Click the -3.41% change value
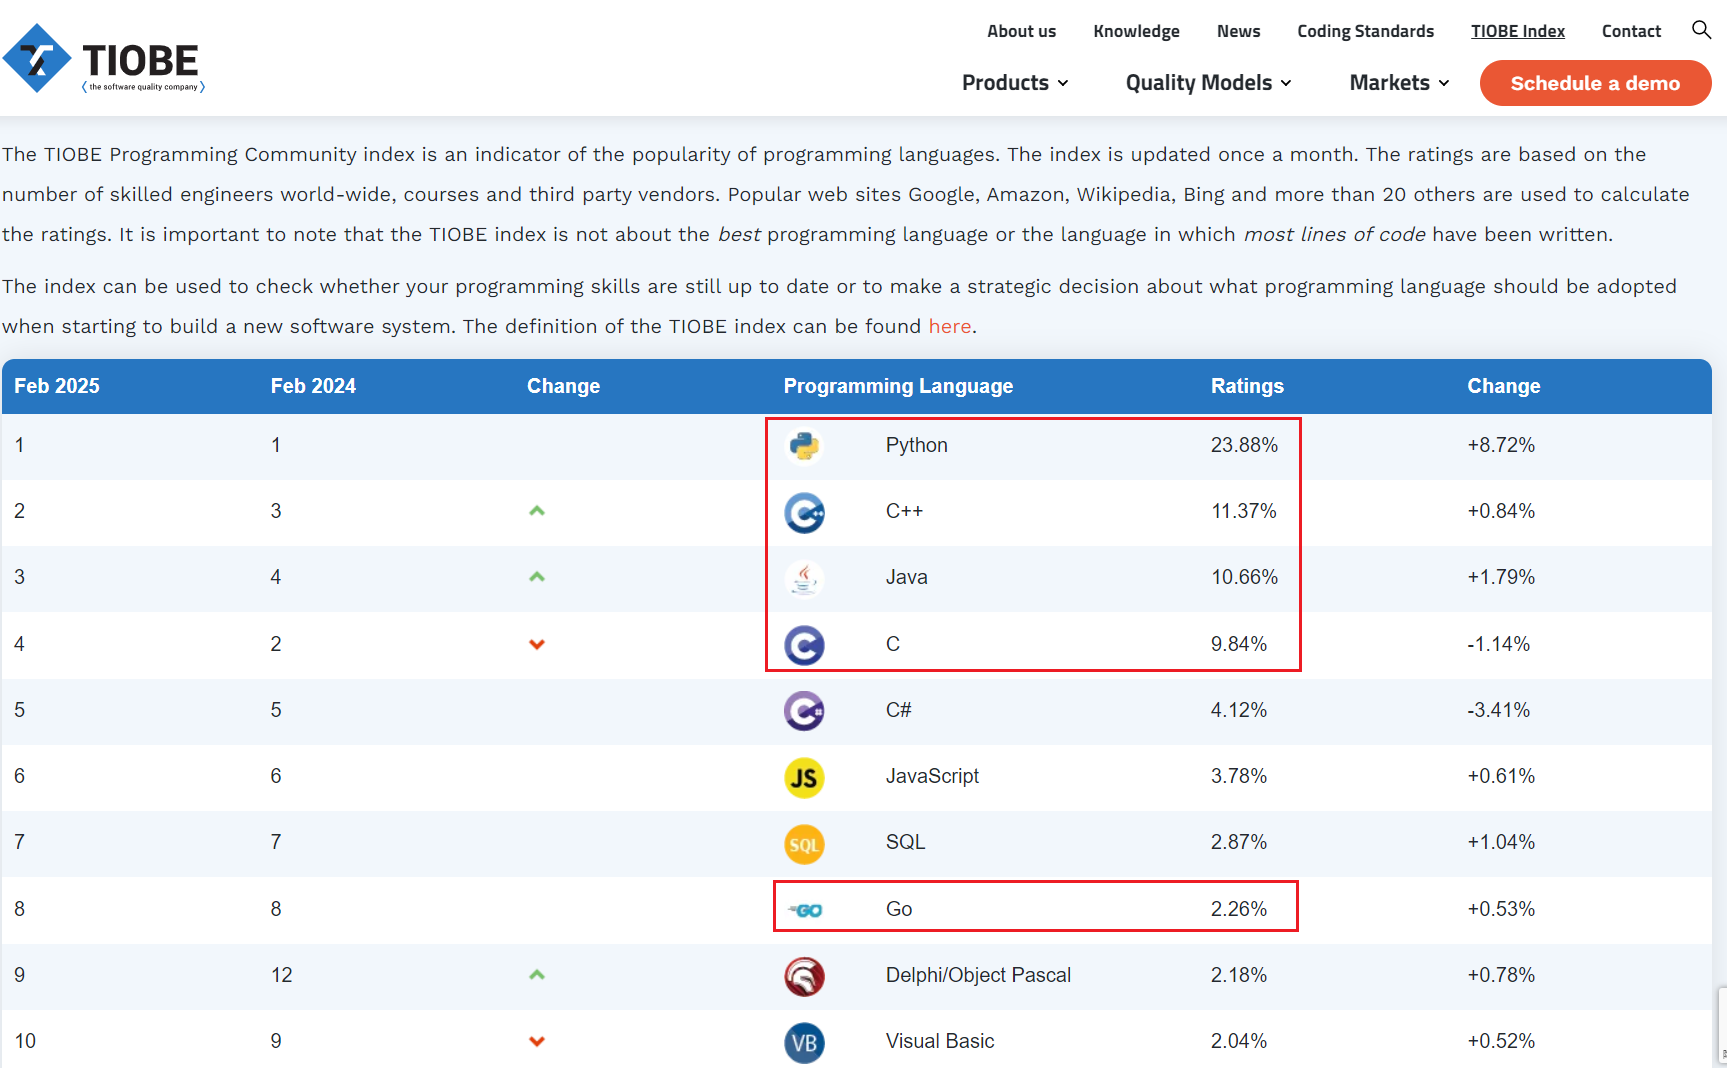 click(x=1498, y=710)
